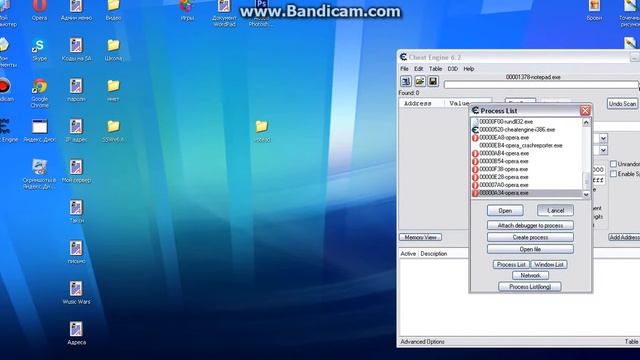
Task: Click the open folder icon in Cheat Engine toolbar
Action: (420, 81)
